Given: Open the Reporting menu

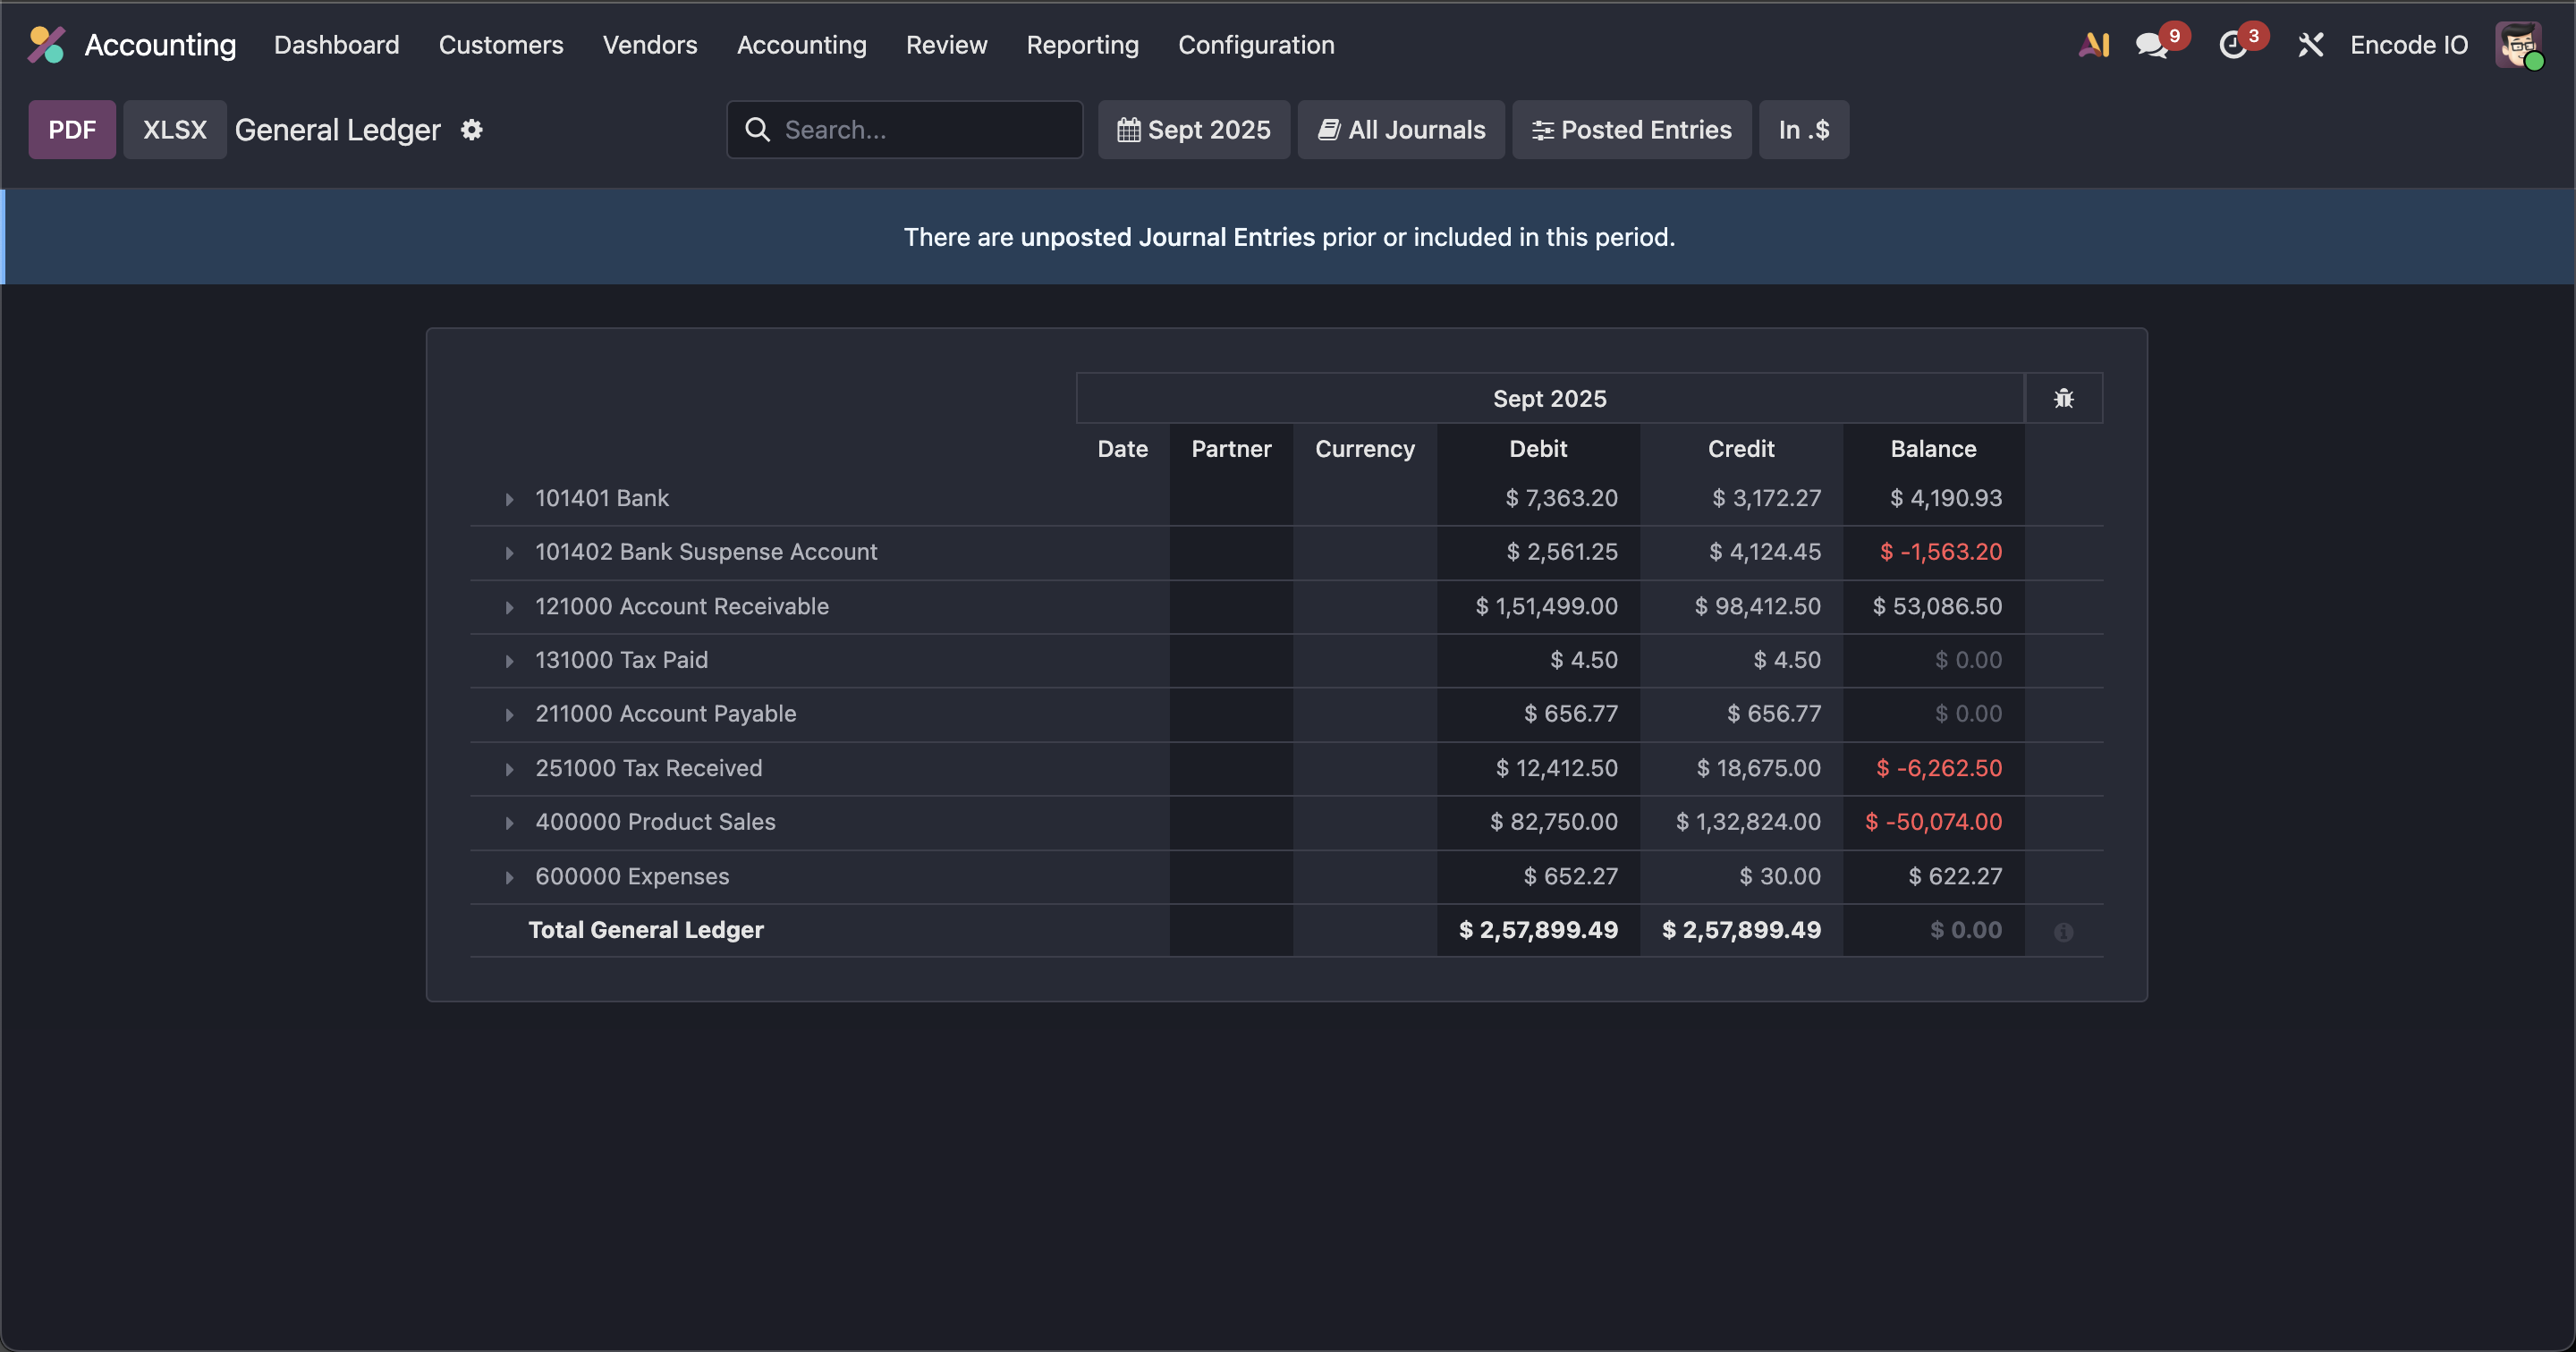Looking at the screenshot, I should (1082, 45).
